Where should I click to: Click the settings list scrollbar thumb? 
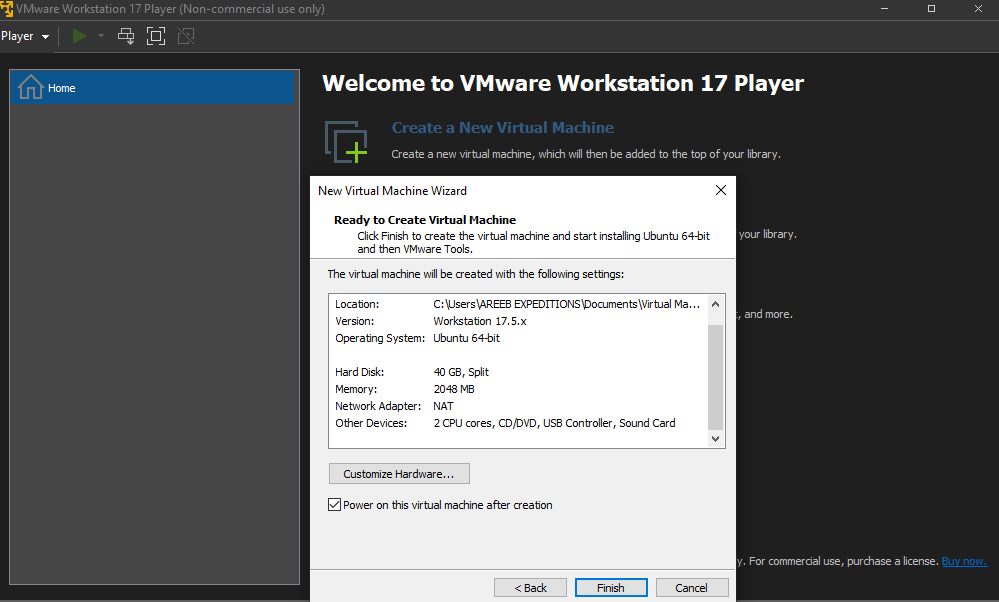click(715, 377)
